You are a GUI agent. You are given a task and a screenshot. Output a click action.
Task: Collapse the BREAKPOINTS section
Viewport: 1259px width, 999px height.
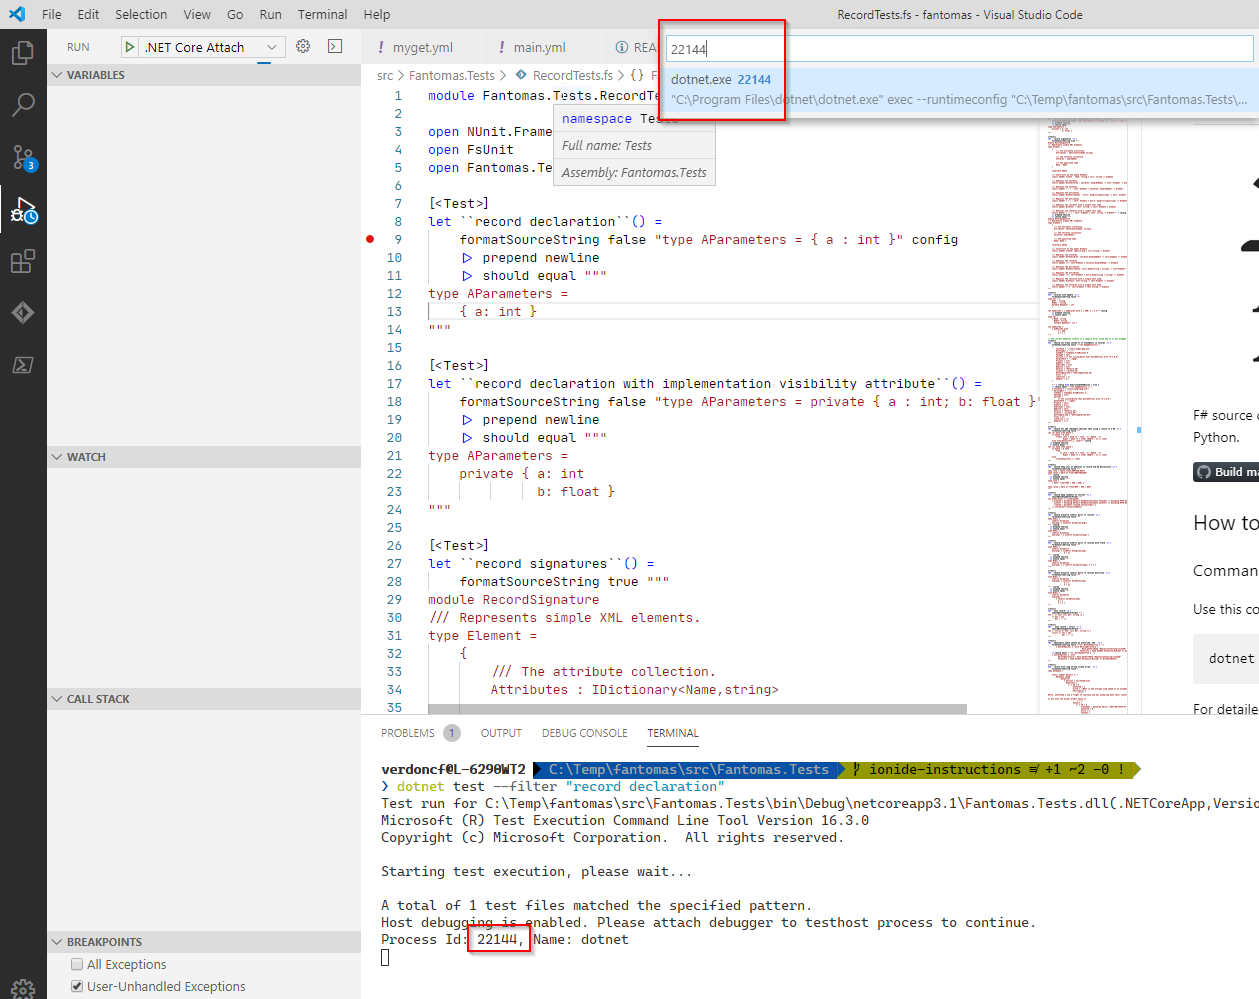[x=204, y=942]
